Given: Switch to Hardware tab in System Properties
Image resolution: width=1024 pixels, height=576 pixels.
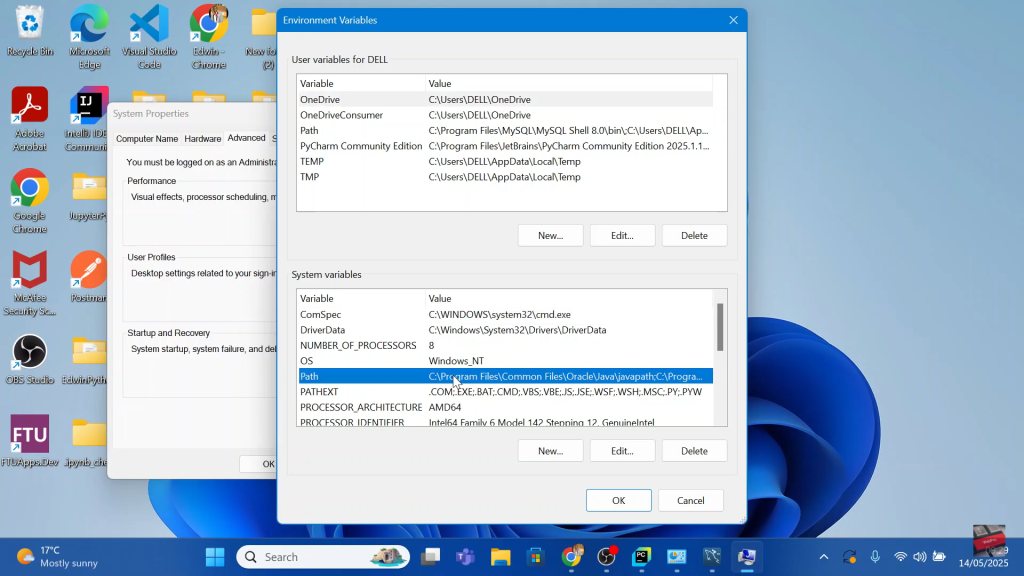Looking at the screenshot, I should (x=202, y=139).
